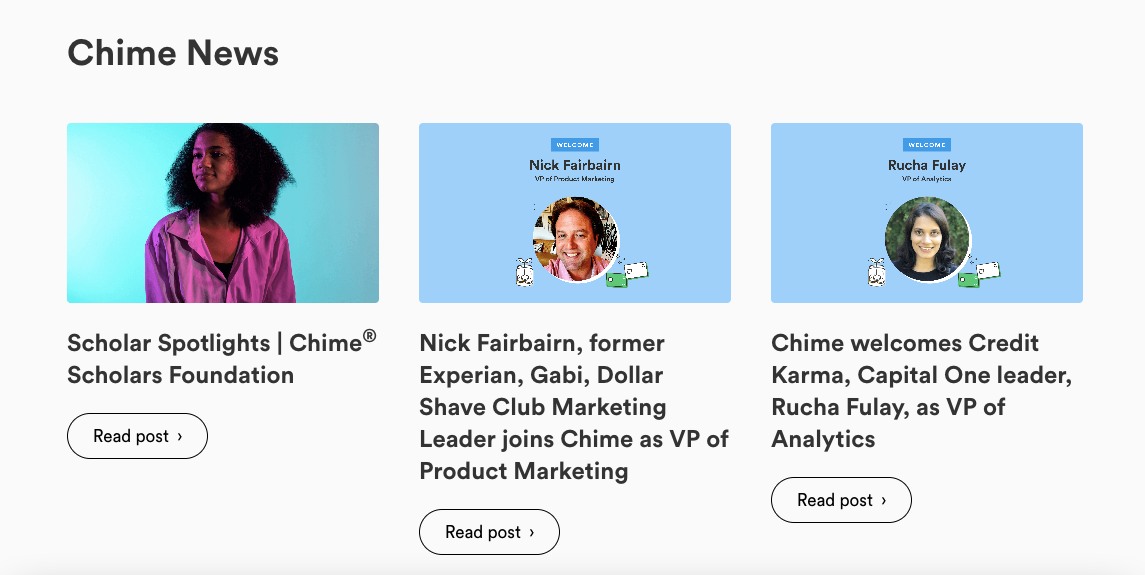Click Nick Fairbairn's circular profile photo
1145x575 pixels.
coord(575,239)
